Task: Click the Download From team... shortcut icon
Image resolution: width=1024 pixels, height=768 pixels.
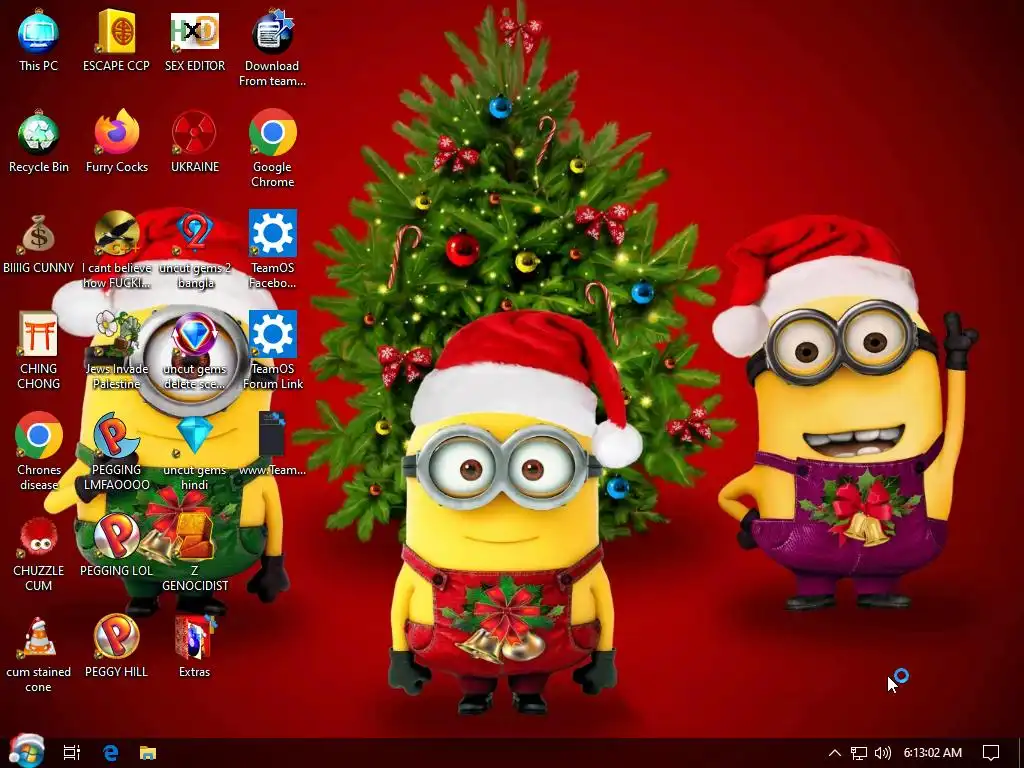Action: point(272,31)
